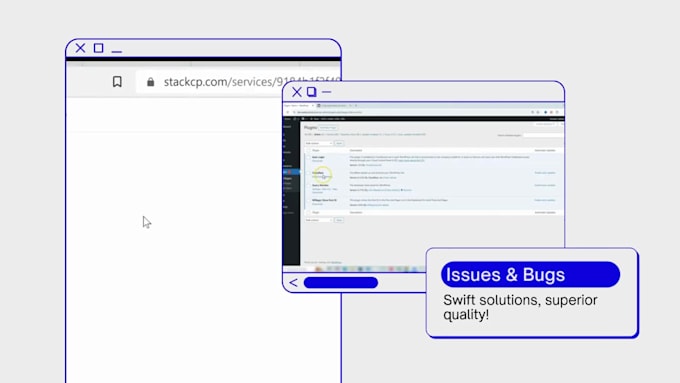Tick the select-all checkbox in the plugin table header

click(x=308, y=151)
